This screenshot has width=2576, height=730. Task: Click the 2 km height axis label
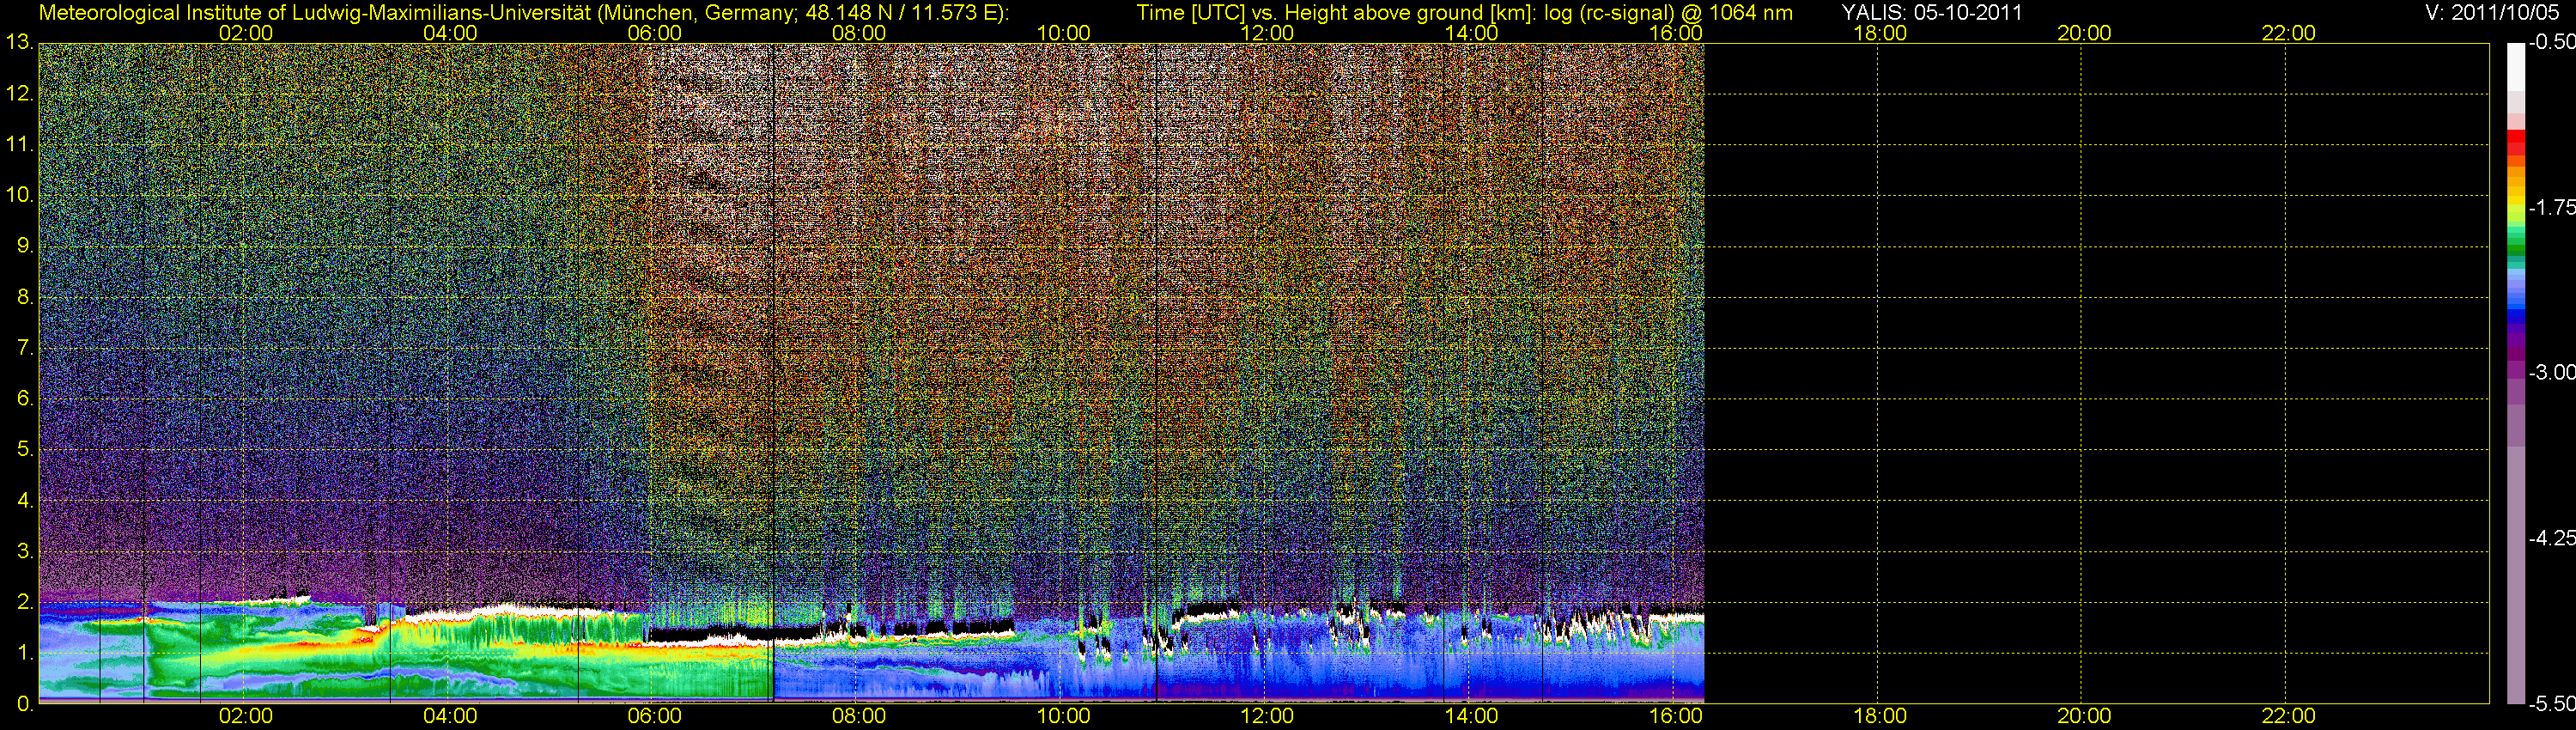(25, 602)
